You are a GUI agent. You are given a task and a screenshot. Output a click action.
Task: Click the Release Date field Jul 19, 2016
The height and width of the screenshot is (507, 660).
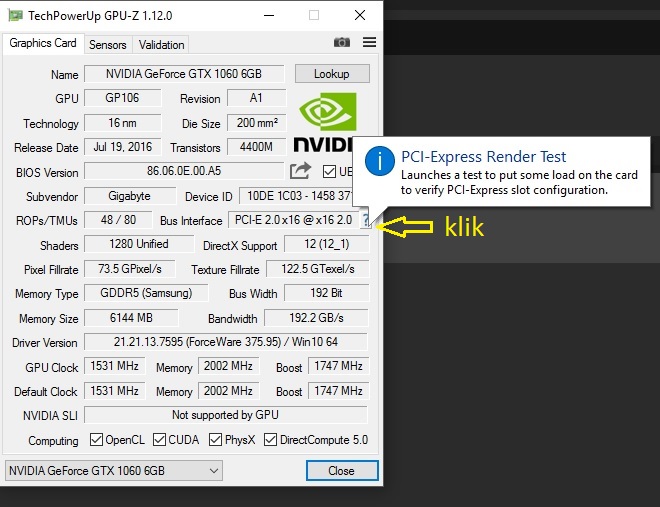click(122, 147)
